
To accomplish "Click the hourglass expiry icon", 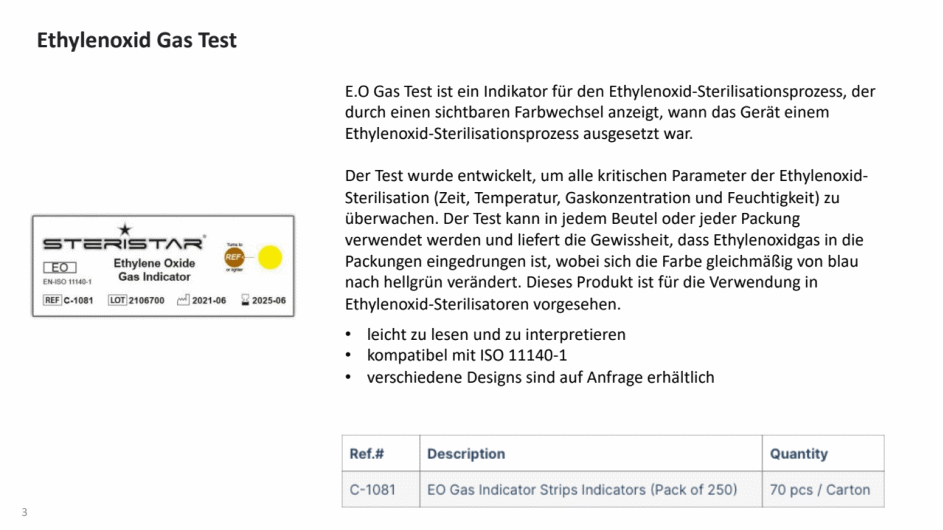I will [245, 300].
